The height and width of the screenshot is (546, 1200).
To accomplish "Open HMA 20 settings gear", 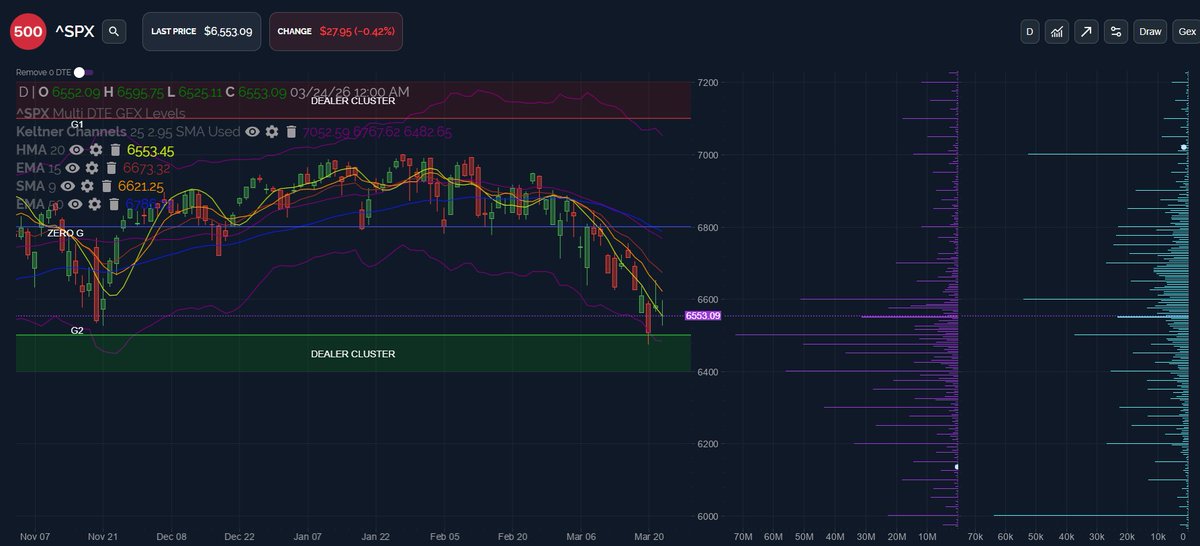I will 95,150.
